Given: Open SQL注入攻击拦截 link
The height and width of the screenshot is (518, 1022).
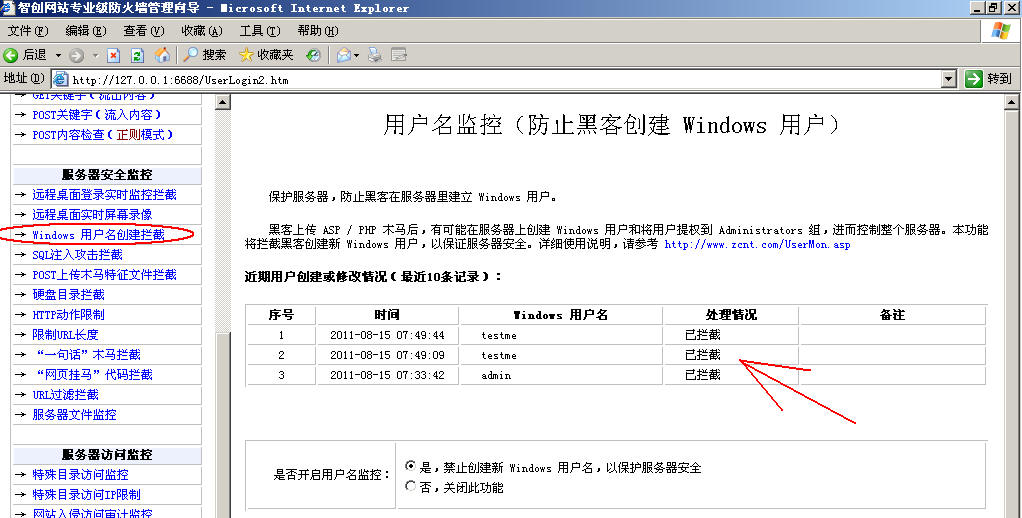Looking at the screenshot, I should (x=78, y=255).
